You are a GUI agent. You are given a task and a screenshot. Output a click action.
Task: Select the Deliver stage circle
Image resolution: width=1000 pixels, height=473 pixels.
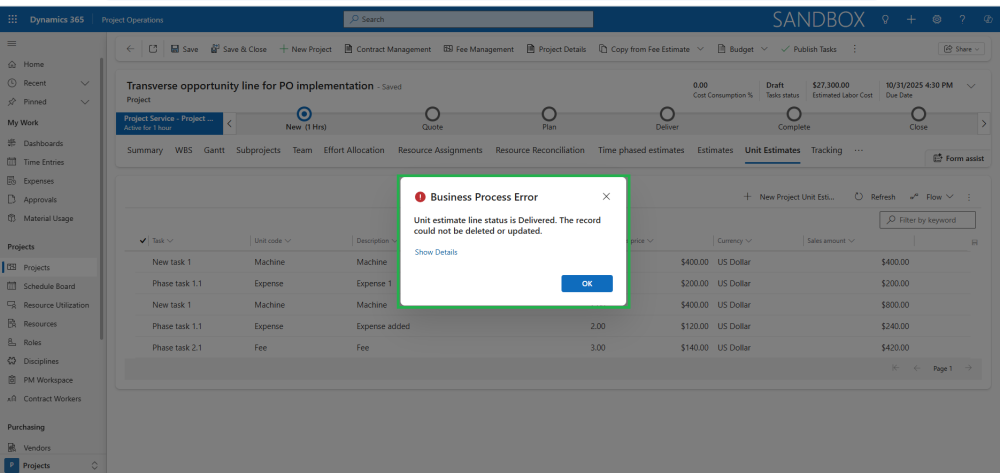(x=667, y=114)
